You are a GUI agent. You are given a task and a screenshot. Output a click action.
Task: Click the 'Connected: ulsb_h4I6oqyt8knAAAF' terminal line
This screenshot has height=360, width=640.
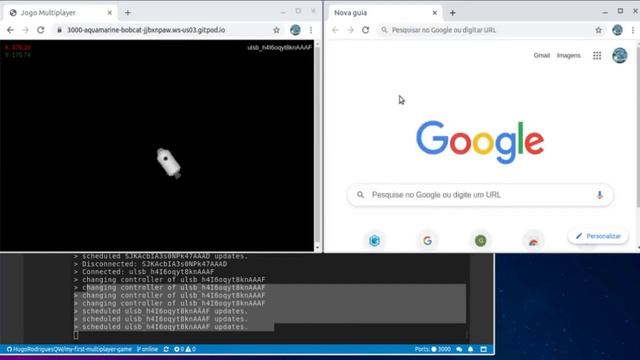[x=144, y=272]
